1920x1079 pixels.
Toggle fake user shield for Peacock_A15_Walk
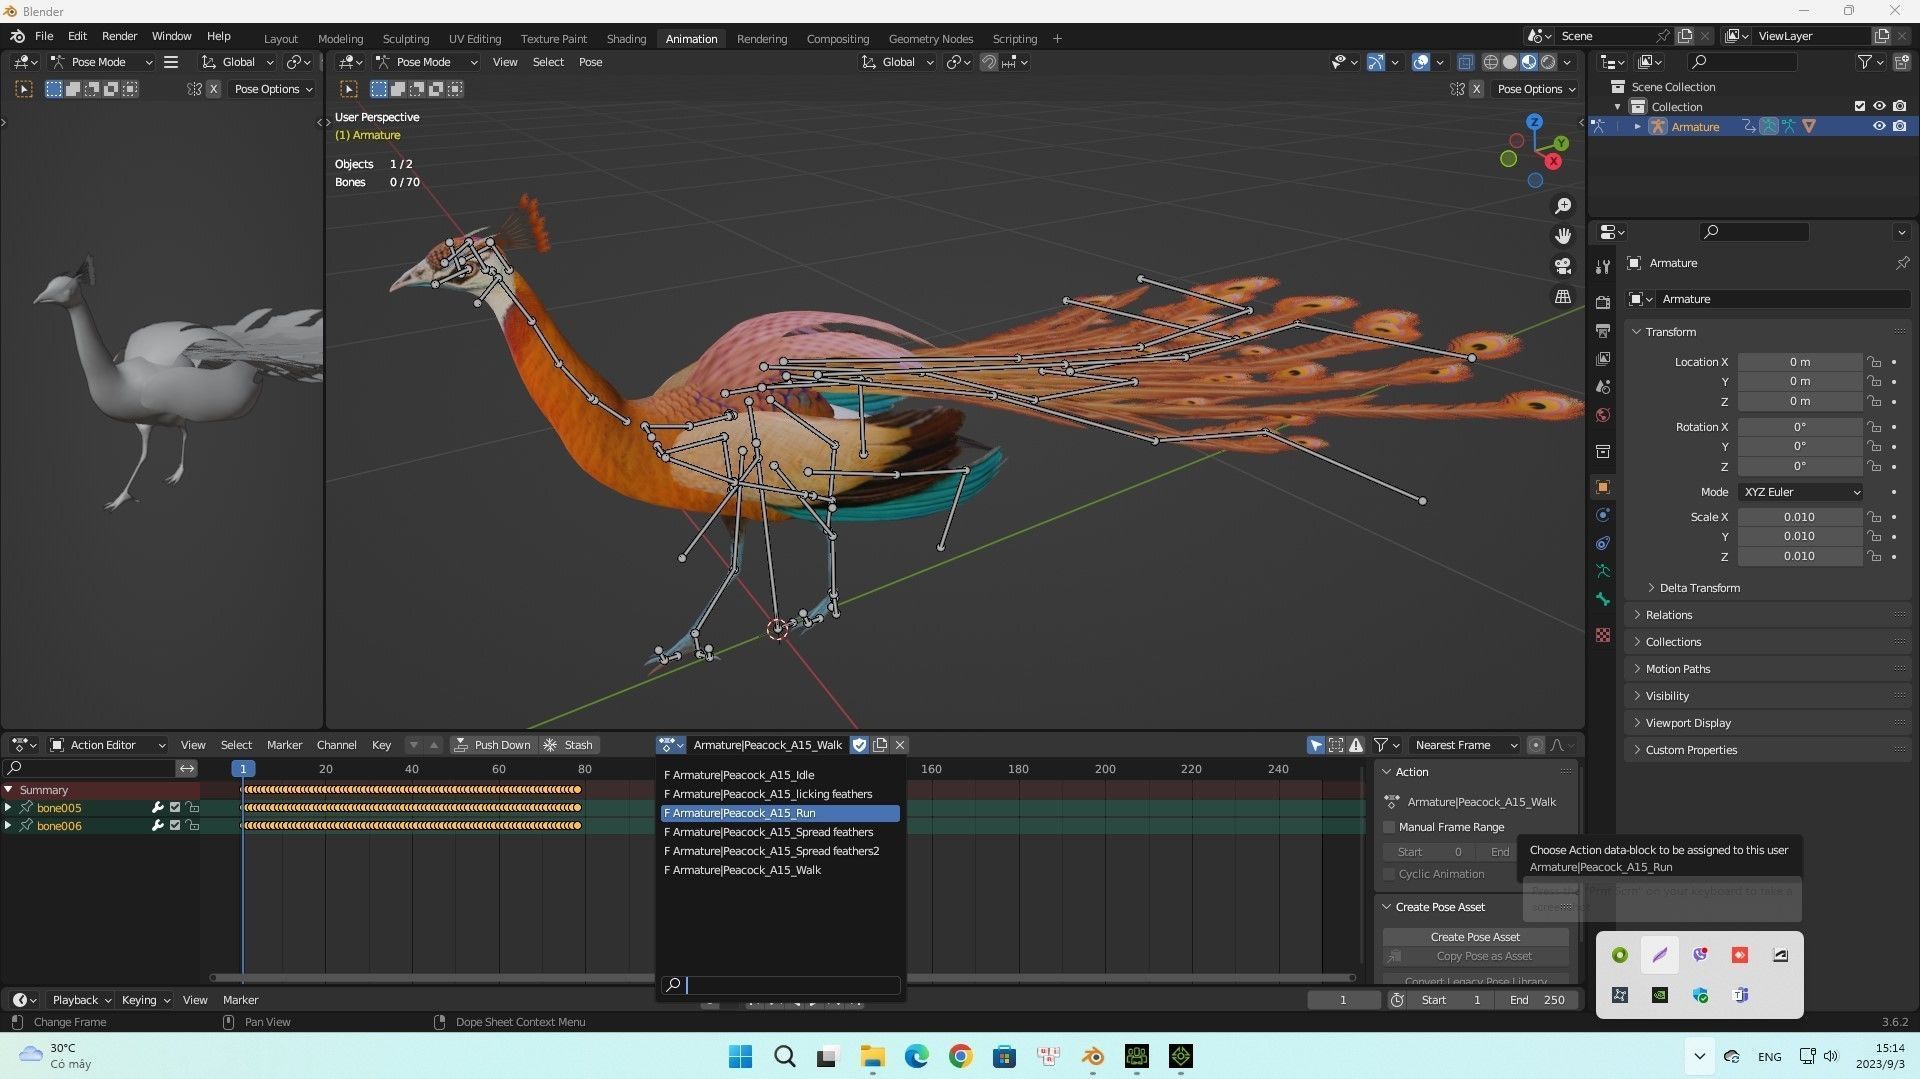click(x=859, y=745)
